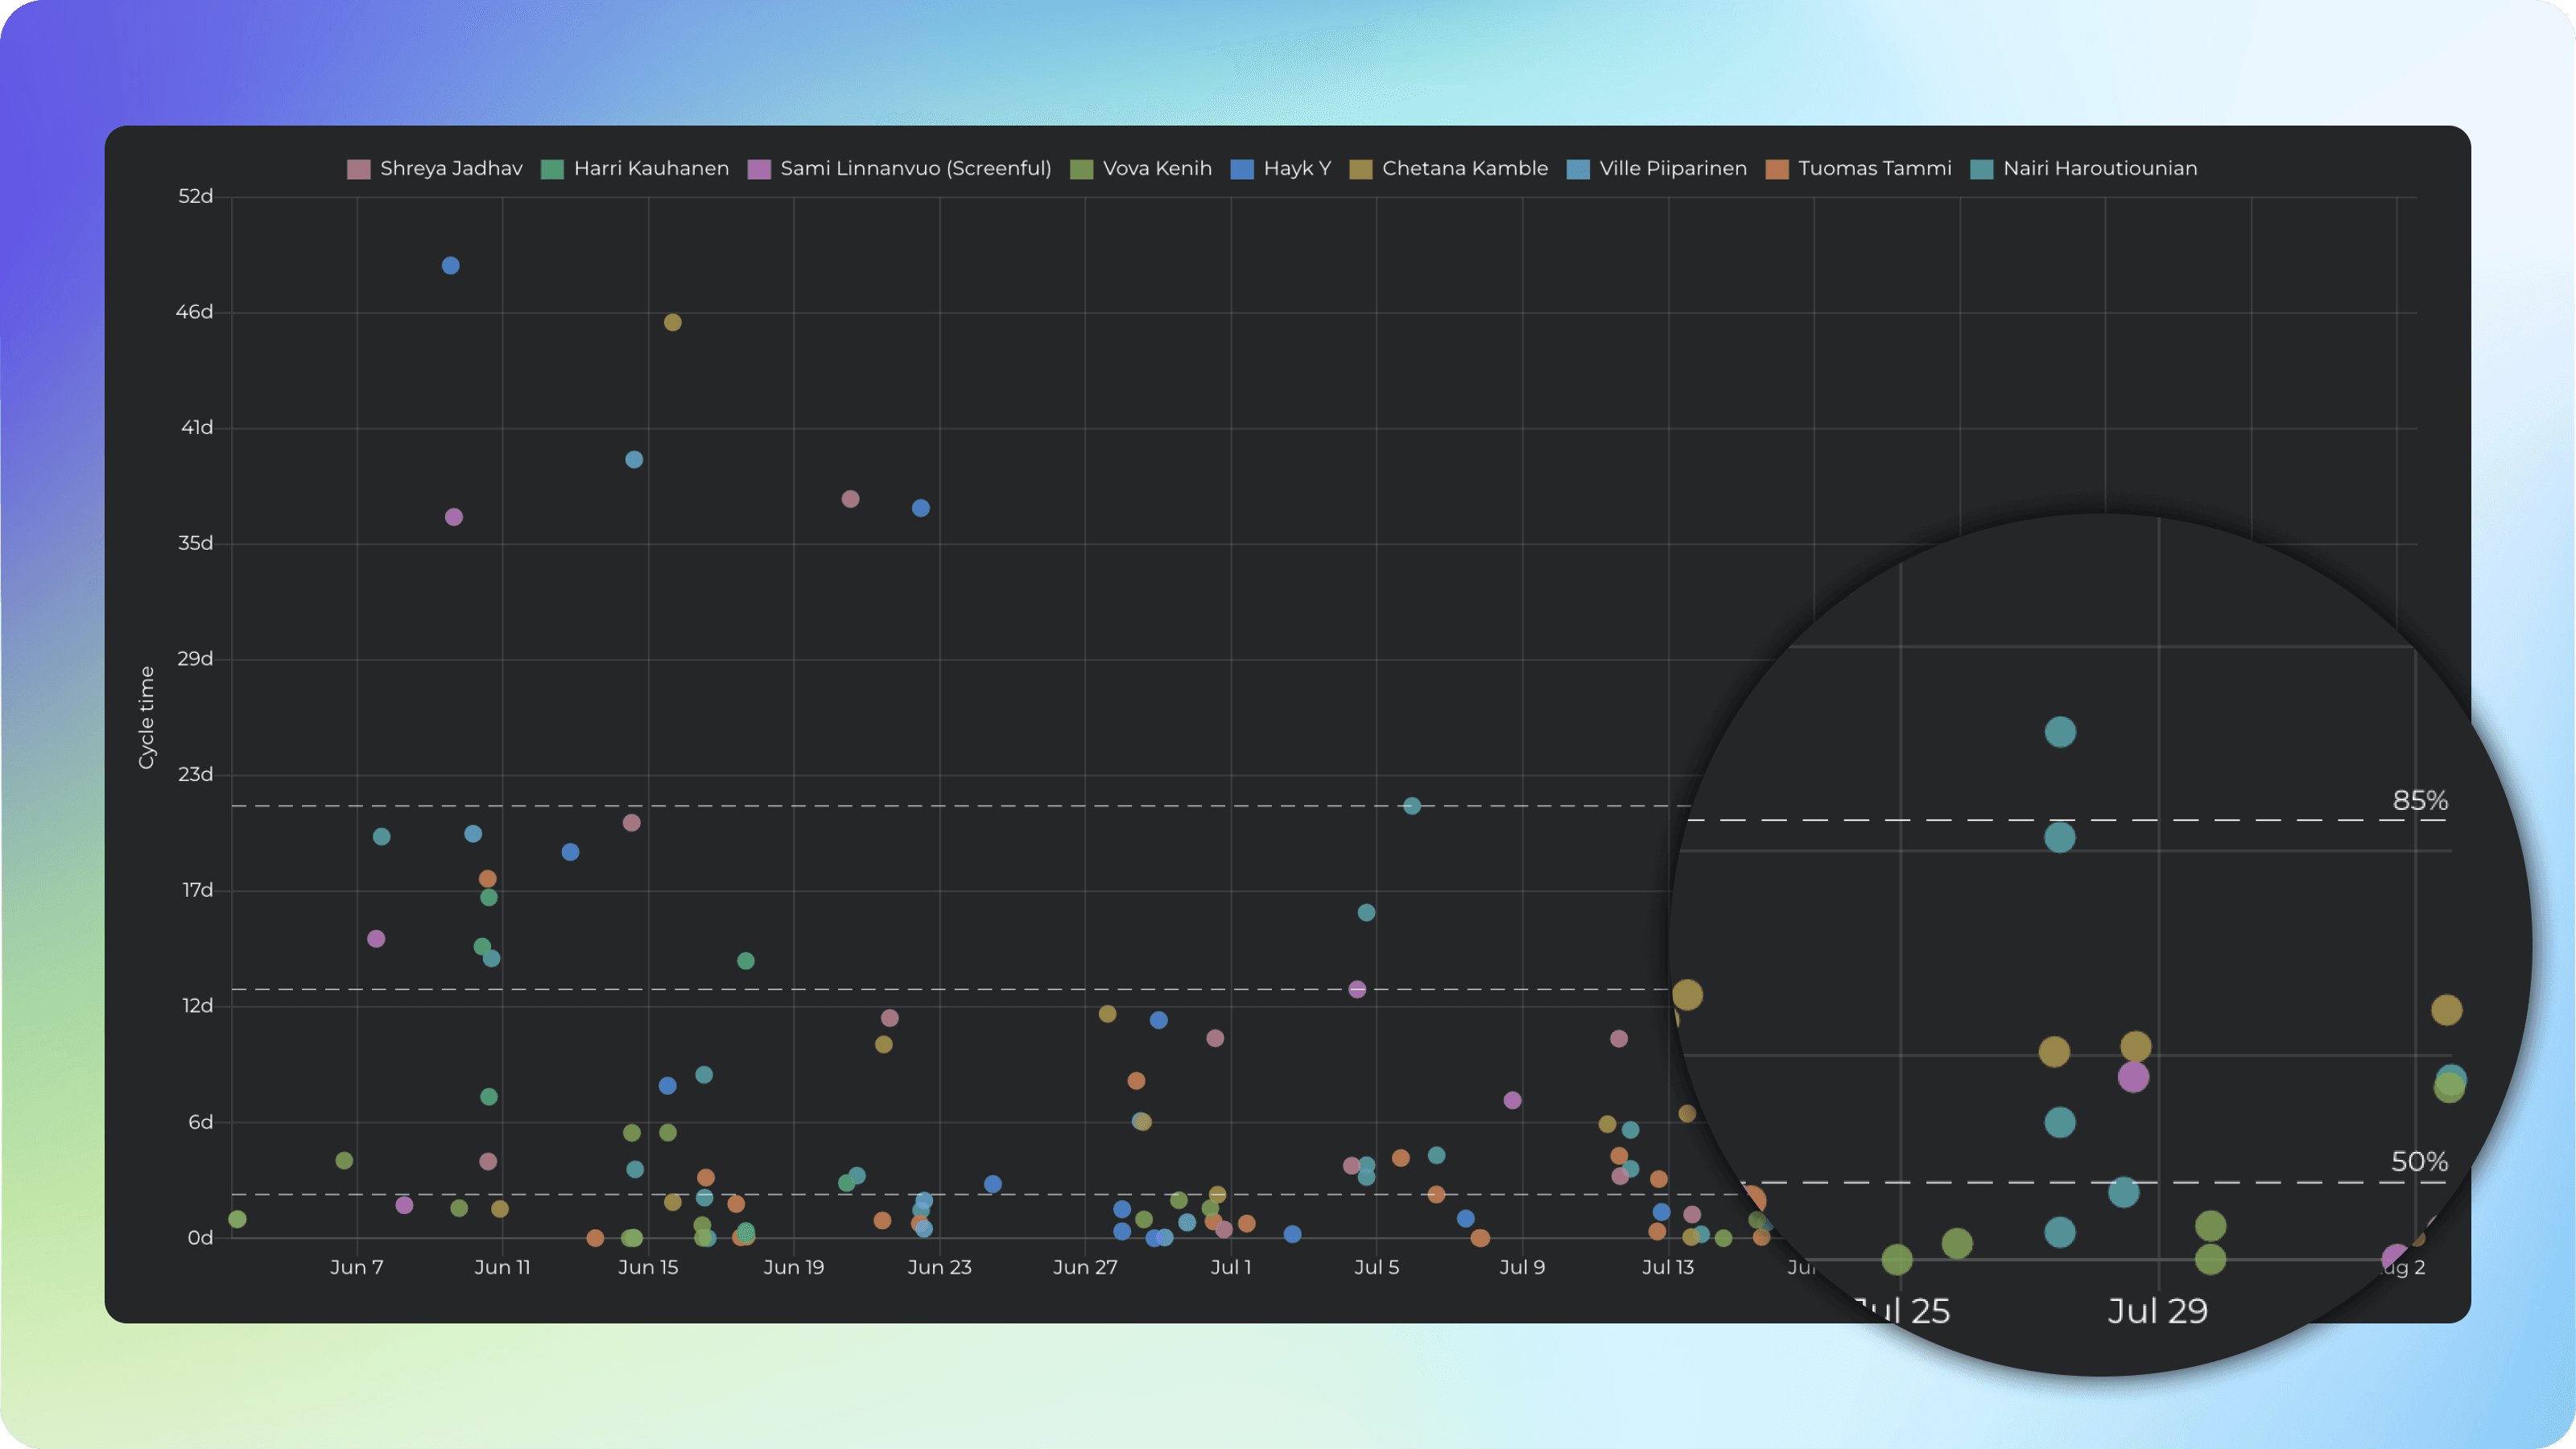2576x1449 pixels.
Task: Click the large Jul 29 magnified label
Action: pyautogui.click(x=2157, y=1311)
